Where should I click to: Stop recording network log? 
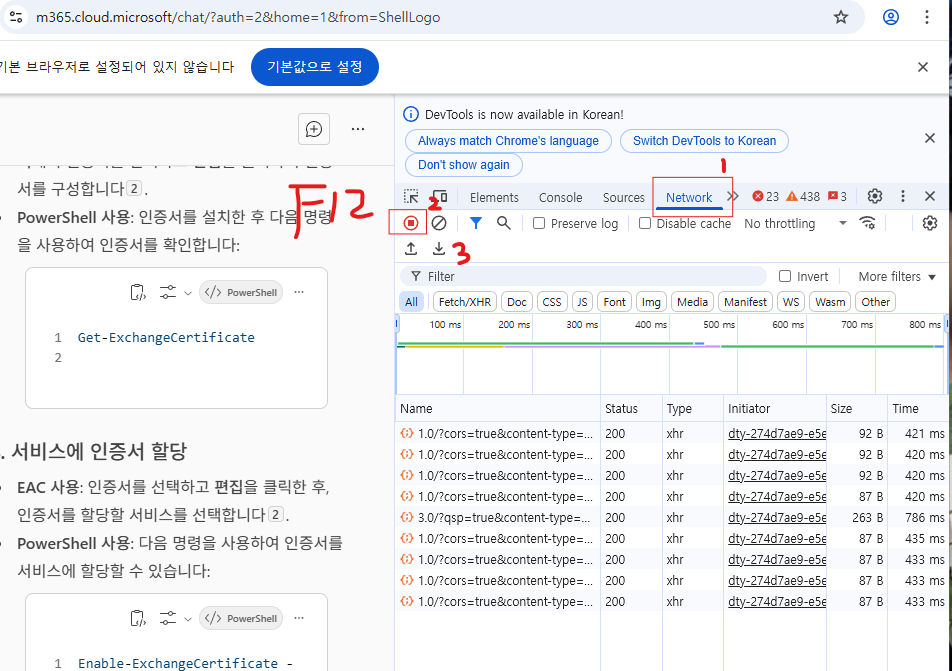411,223
